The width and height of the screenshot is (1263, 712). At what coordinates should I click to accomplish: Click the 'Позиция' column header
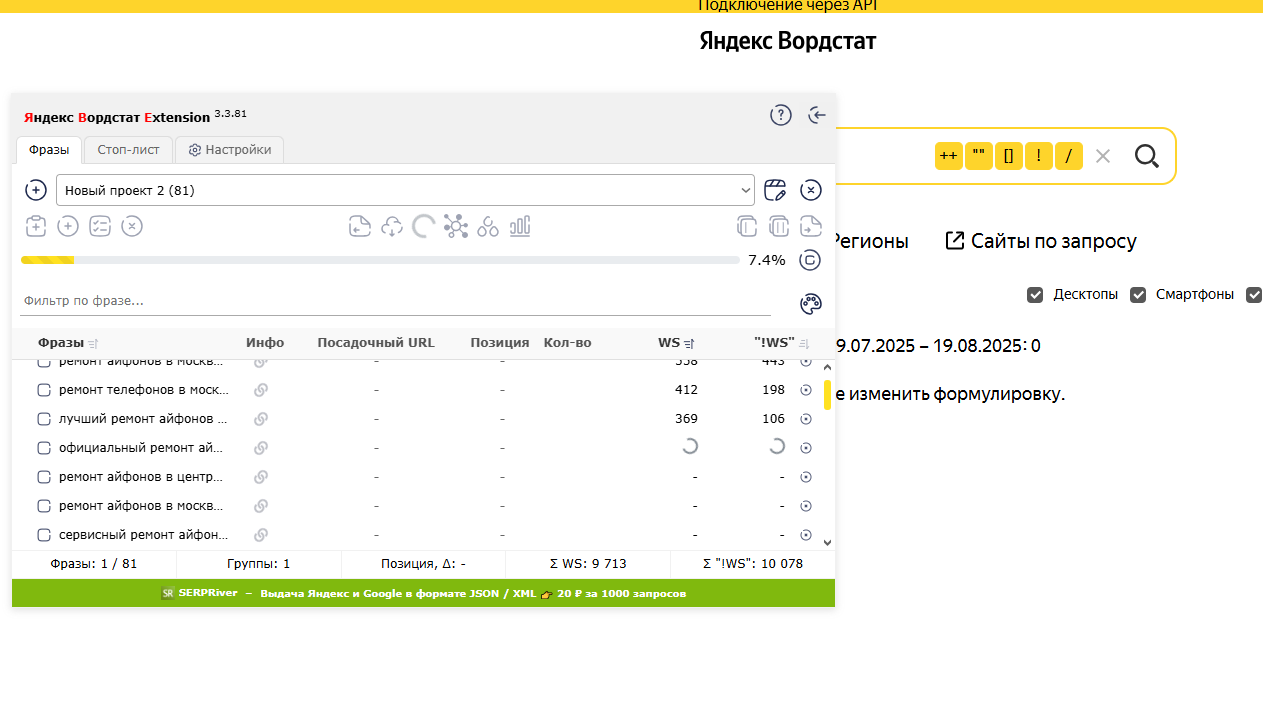500,343
